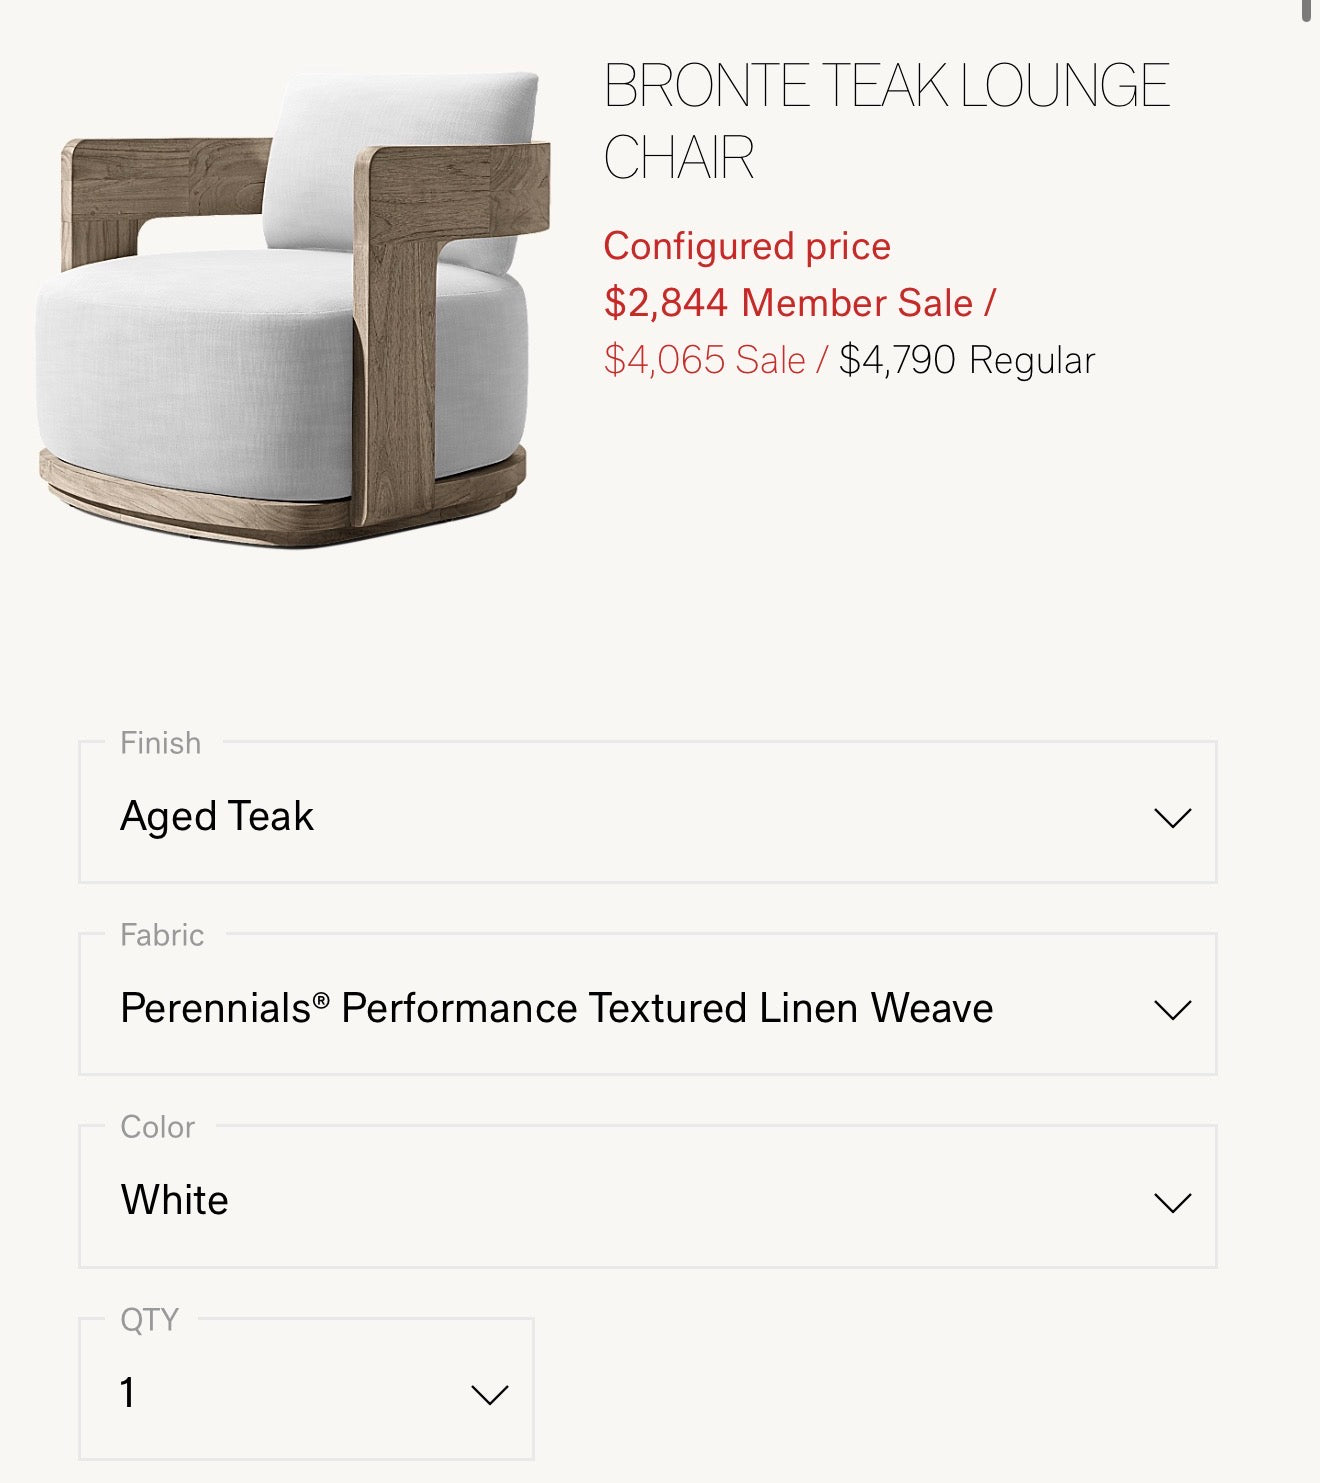Click the $4,790 Regular price
Viewport: 1320px width, 1483px height.
pyautogui.click(x=967, y=359)
